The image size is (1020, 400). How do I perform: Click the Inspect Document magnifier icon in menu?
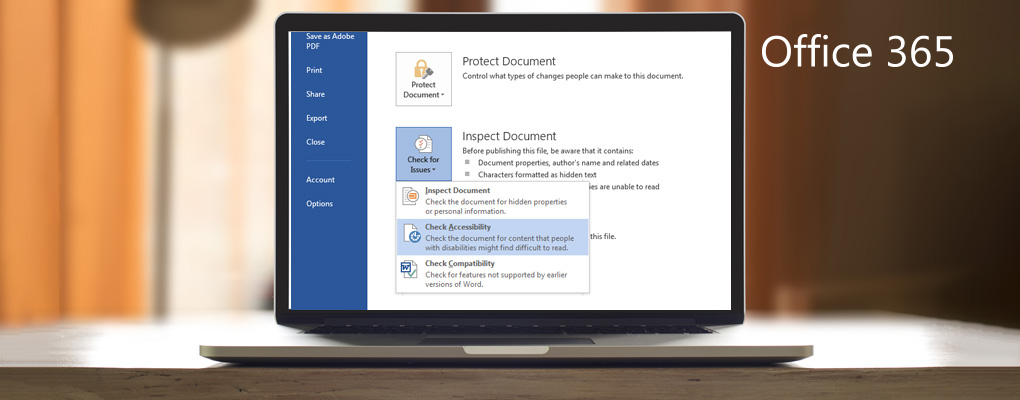coord(410,196)
